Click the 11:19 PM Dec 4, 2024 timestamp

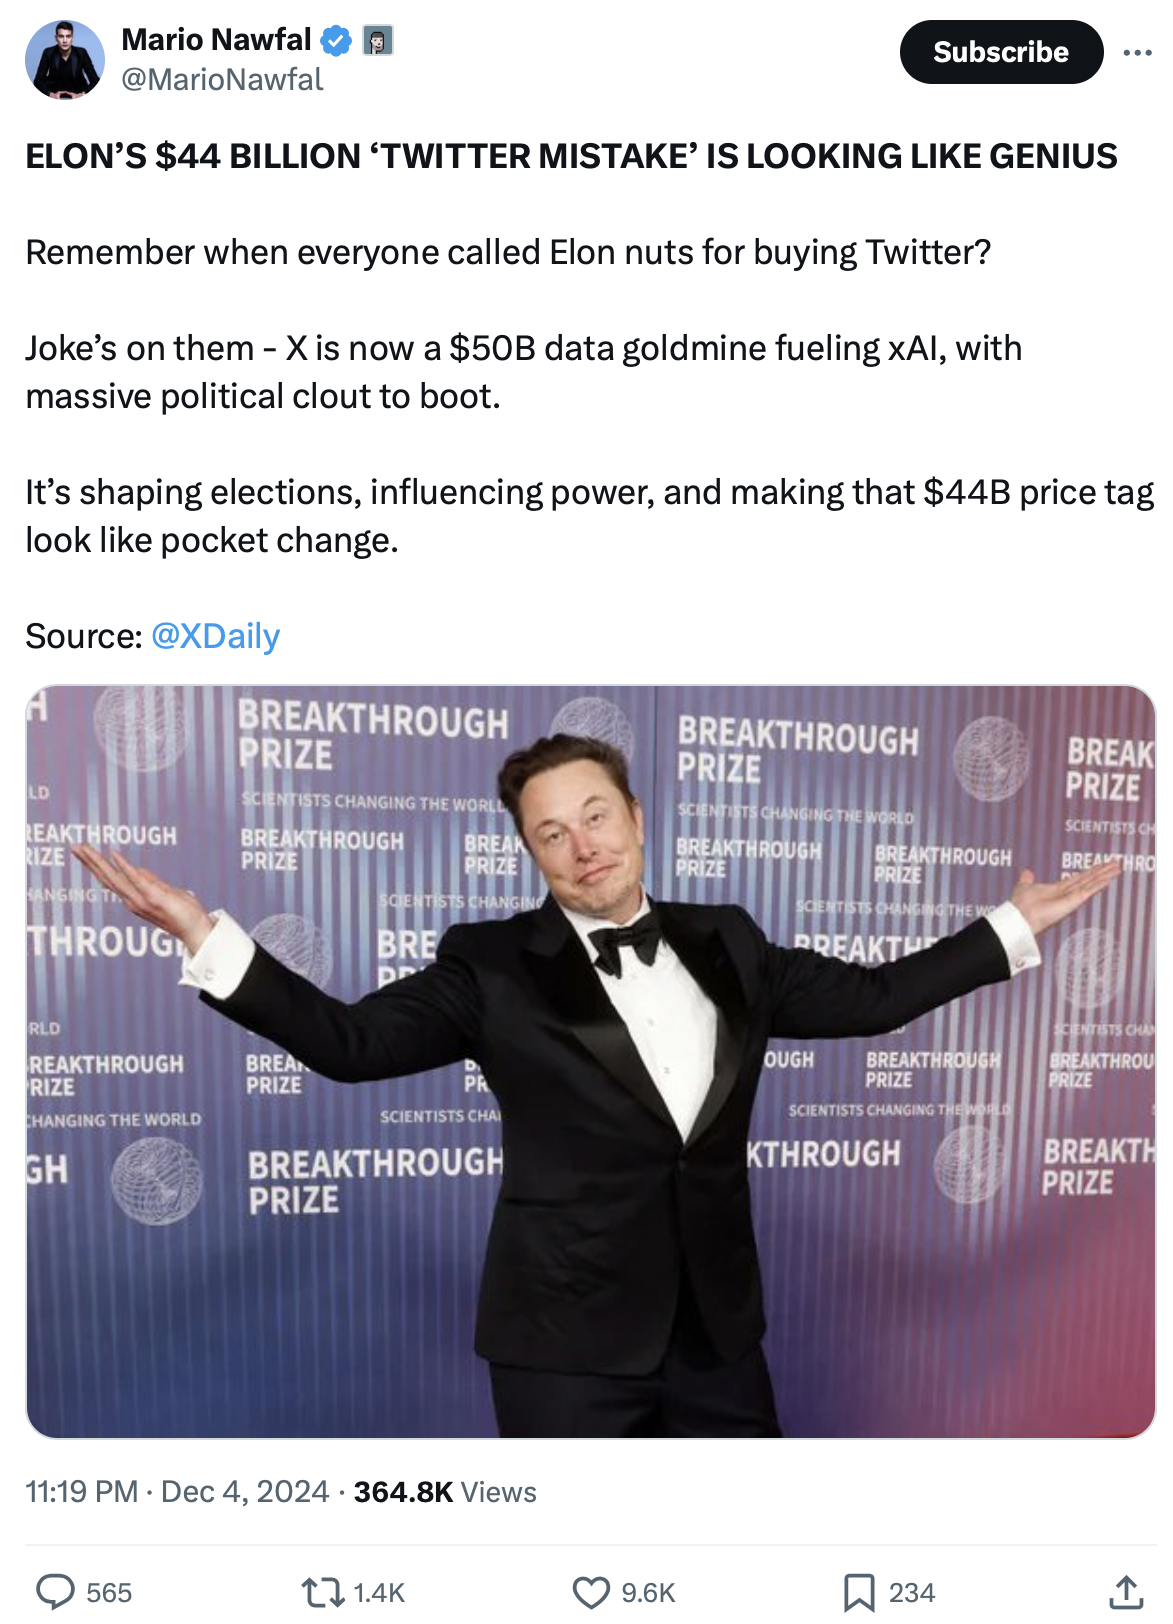coord(177,1492)
